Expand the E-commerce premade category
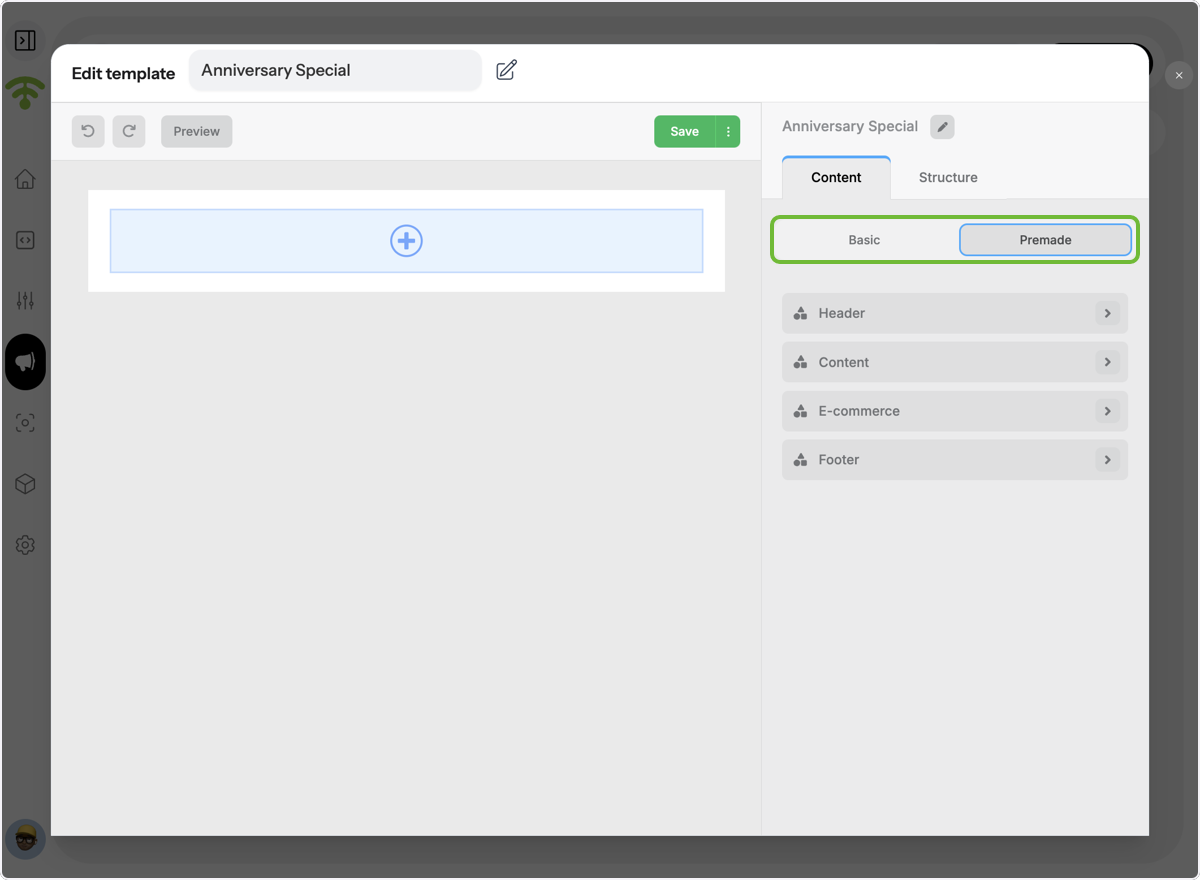This screenshot has height=880, width=1200. click(x=955, y=411)
